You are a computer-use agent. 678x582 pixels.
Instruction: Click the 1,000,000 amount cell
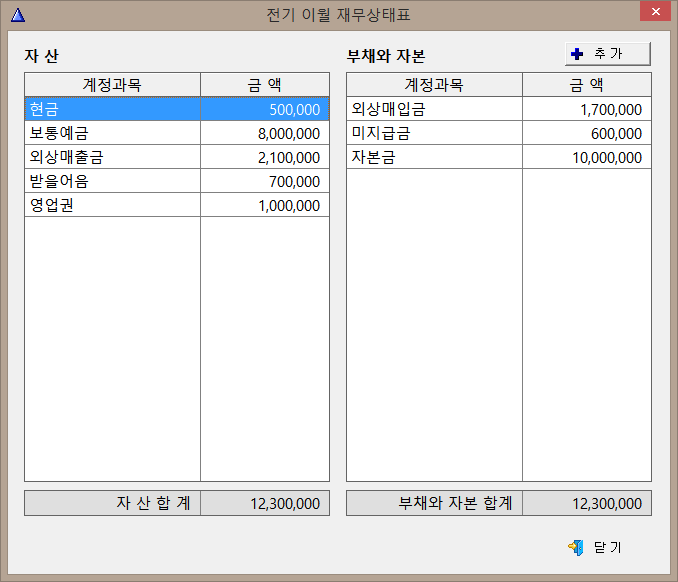tap(265, 205)
